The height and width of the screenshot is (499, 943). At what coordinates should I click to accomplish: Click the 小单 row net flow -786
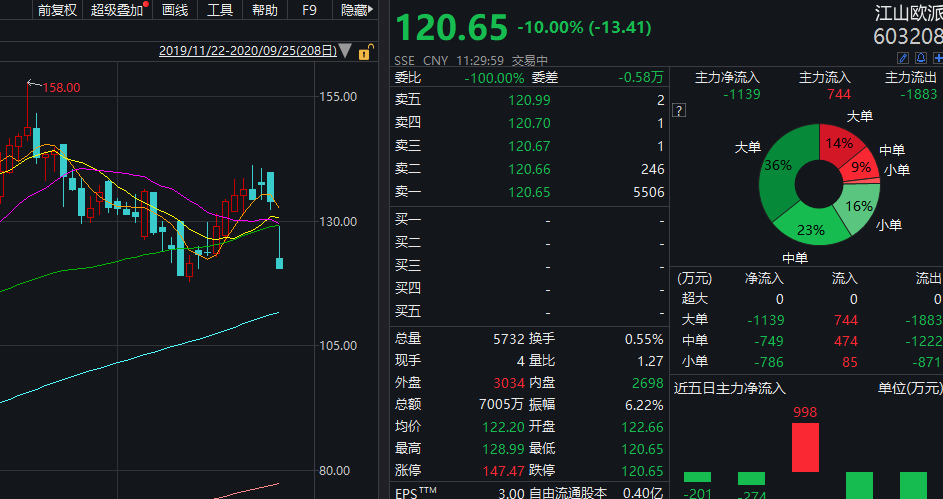pos(769,362)
